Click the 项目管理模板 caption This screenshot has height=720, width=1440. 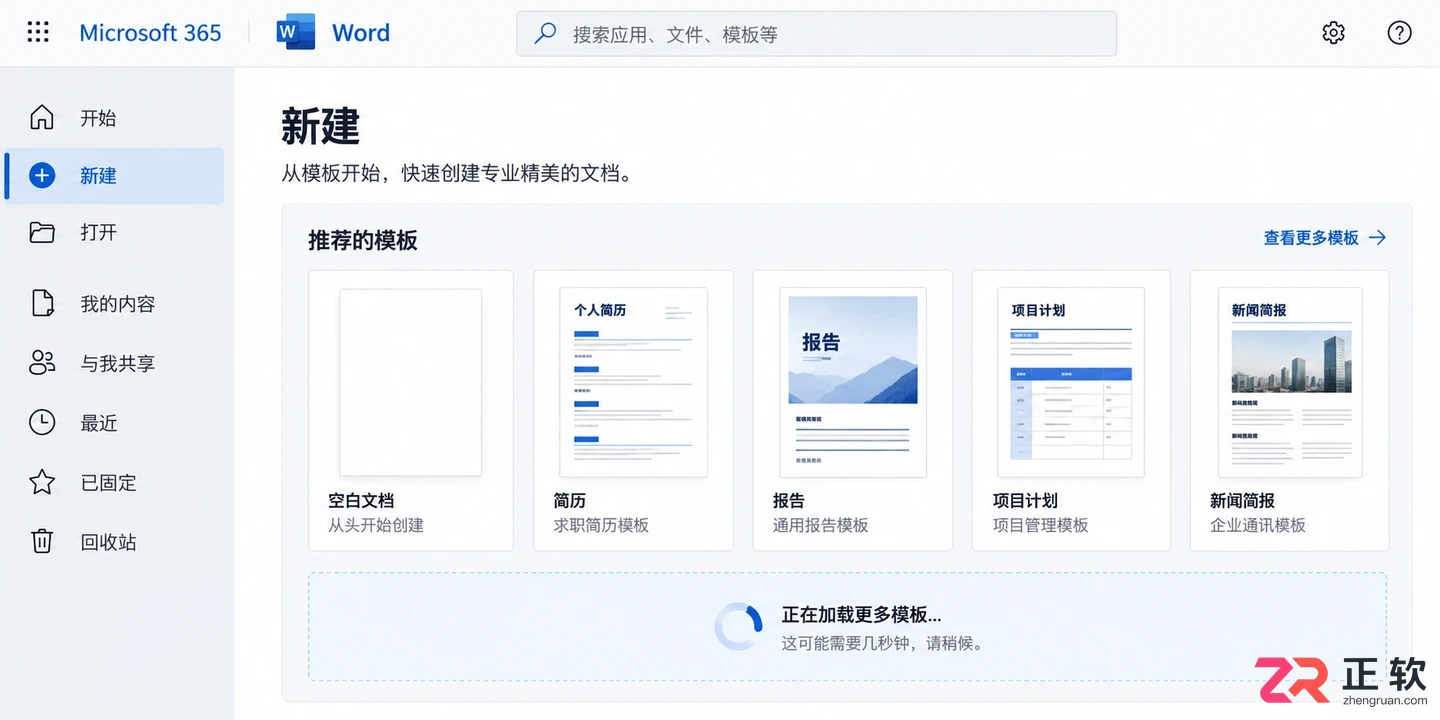[1040, 525]
